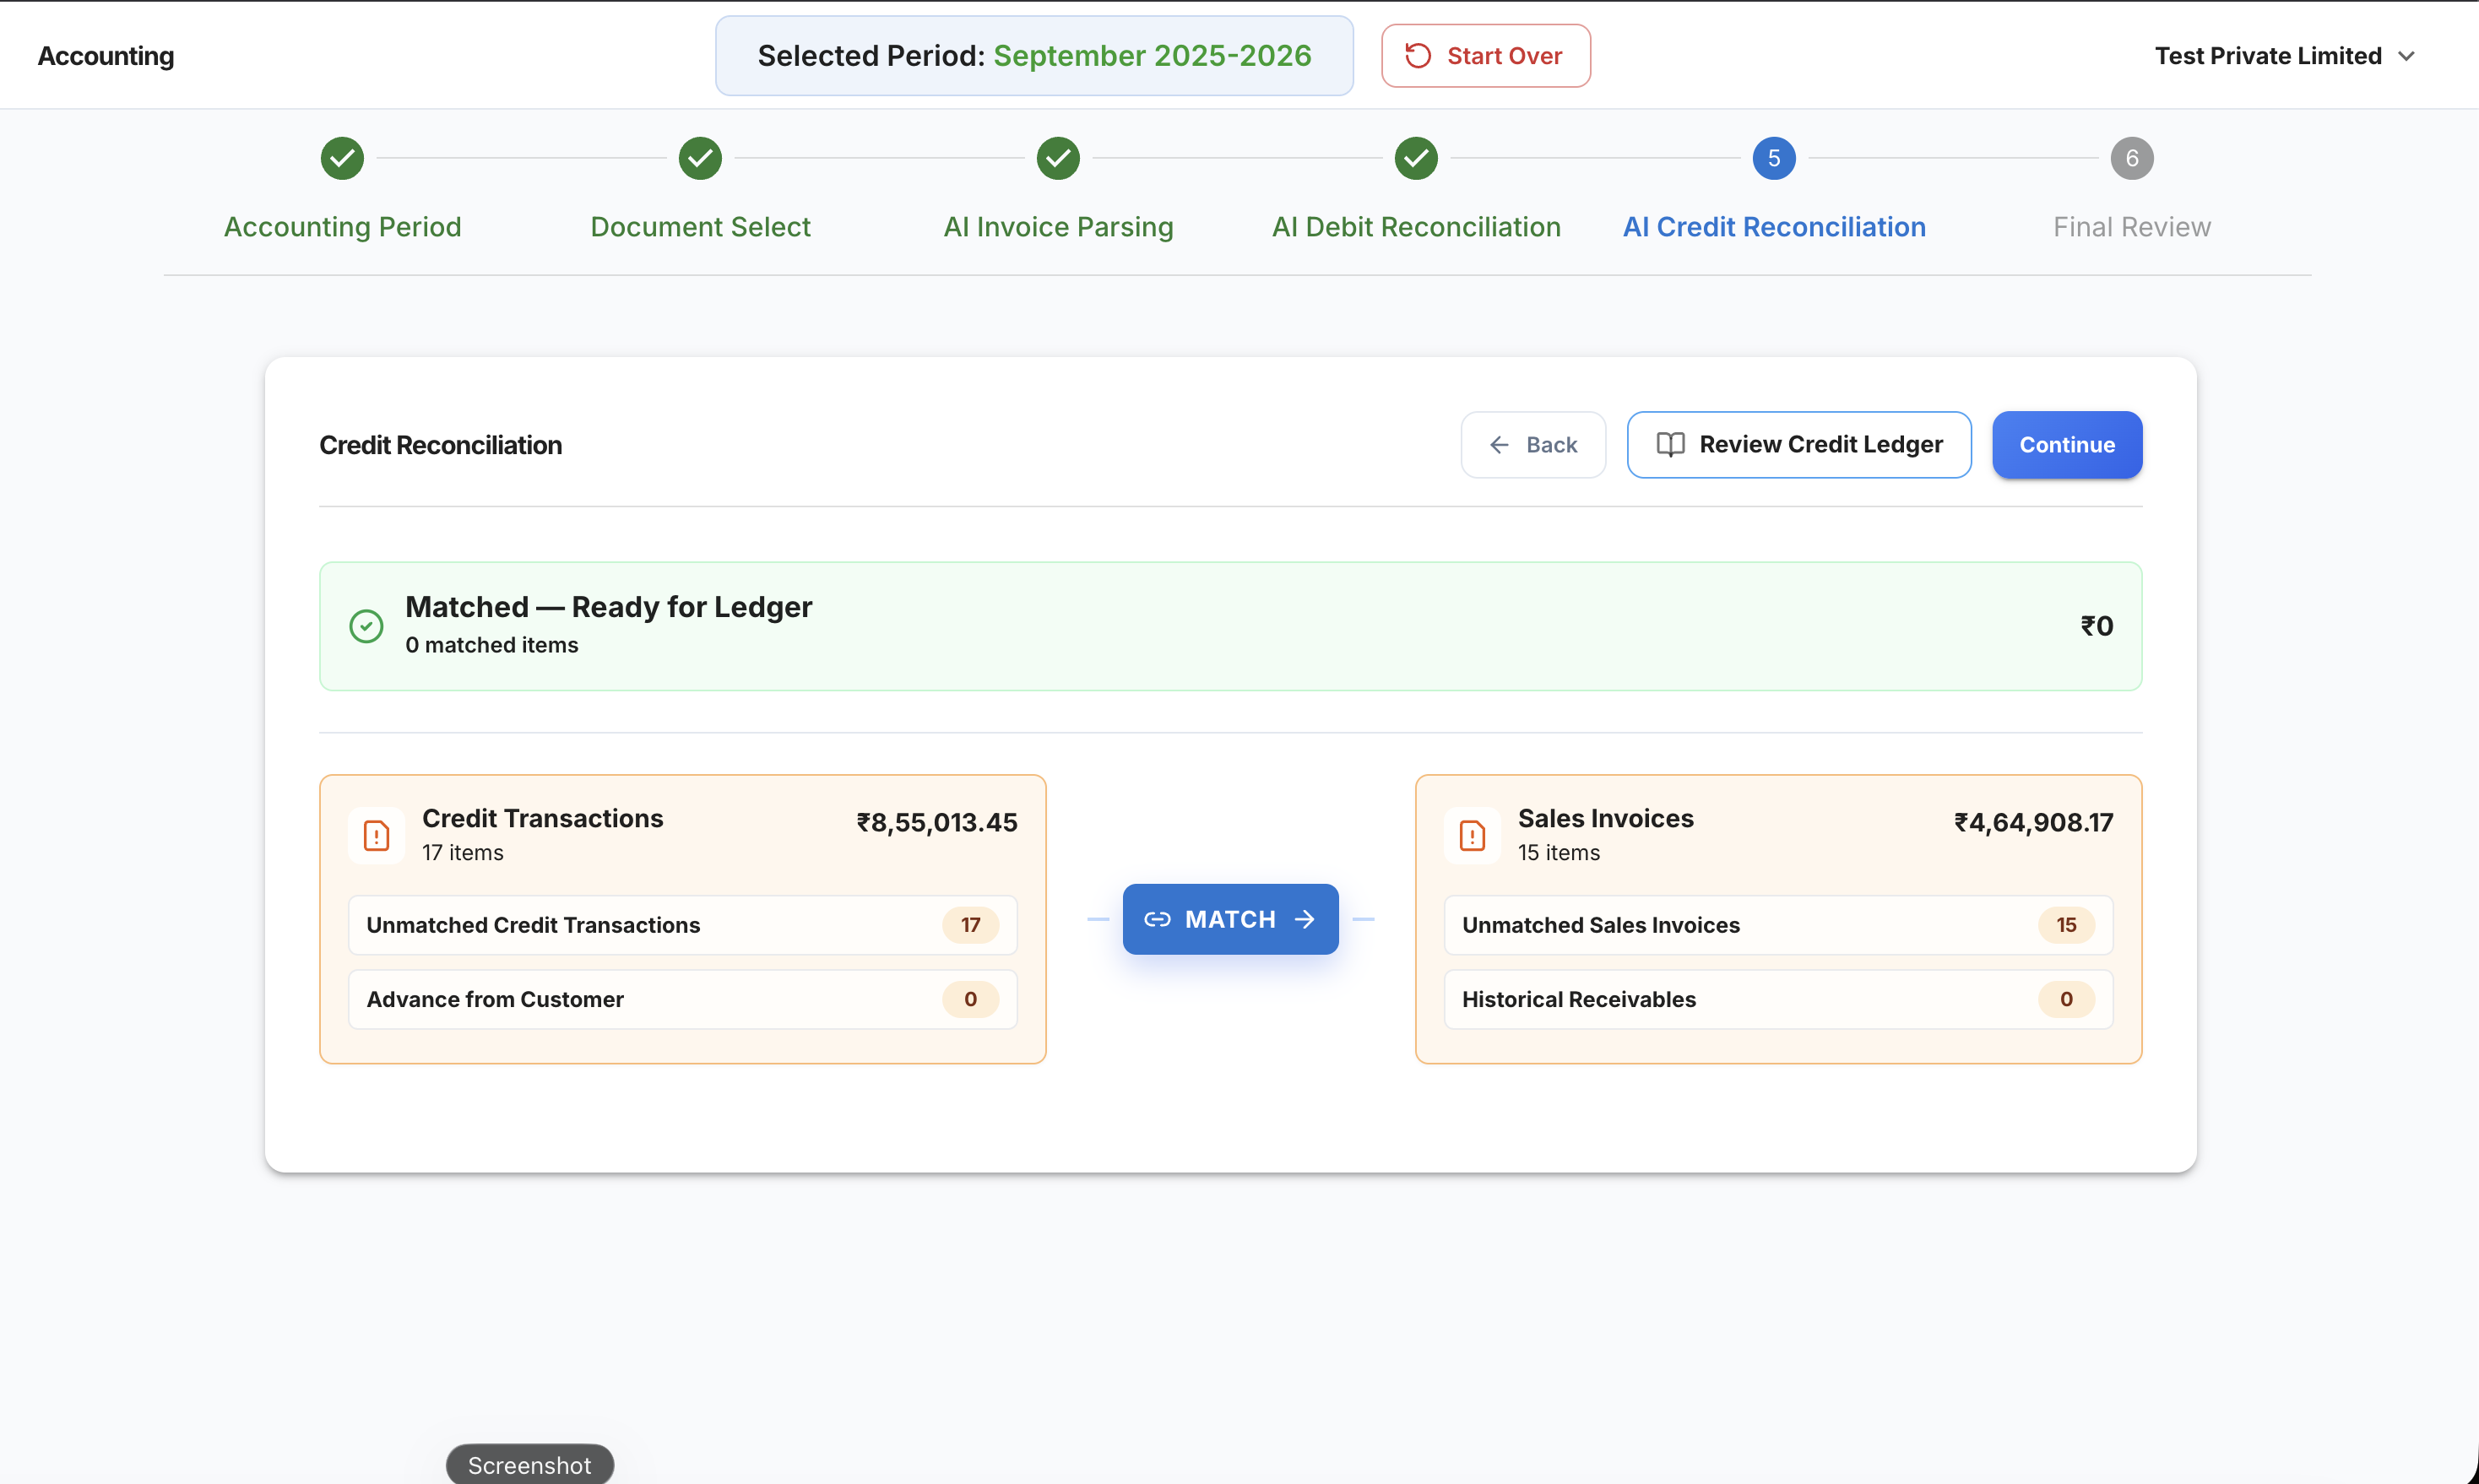Screen dimensions: 2479x1484
Task: Click the link icon in MATCH button
Action: pyautogui.click(x=1157, y=919)
